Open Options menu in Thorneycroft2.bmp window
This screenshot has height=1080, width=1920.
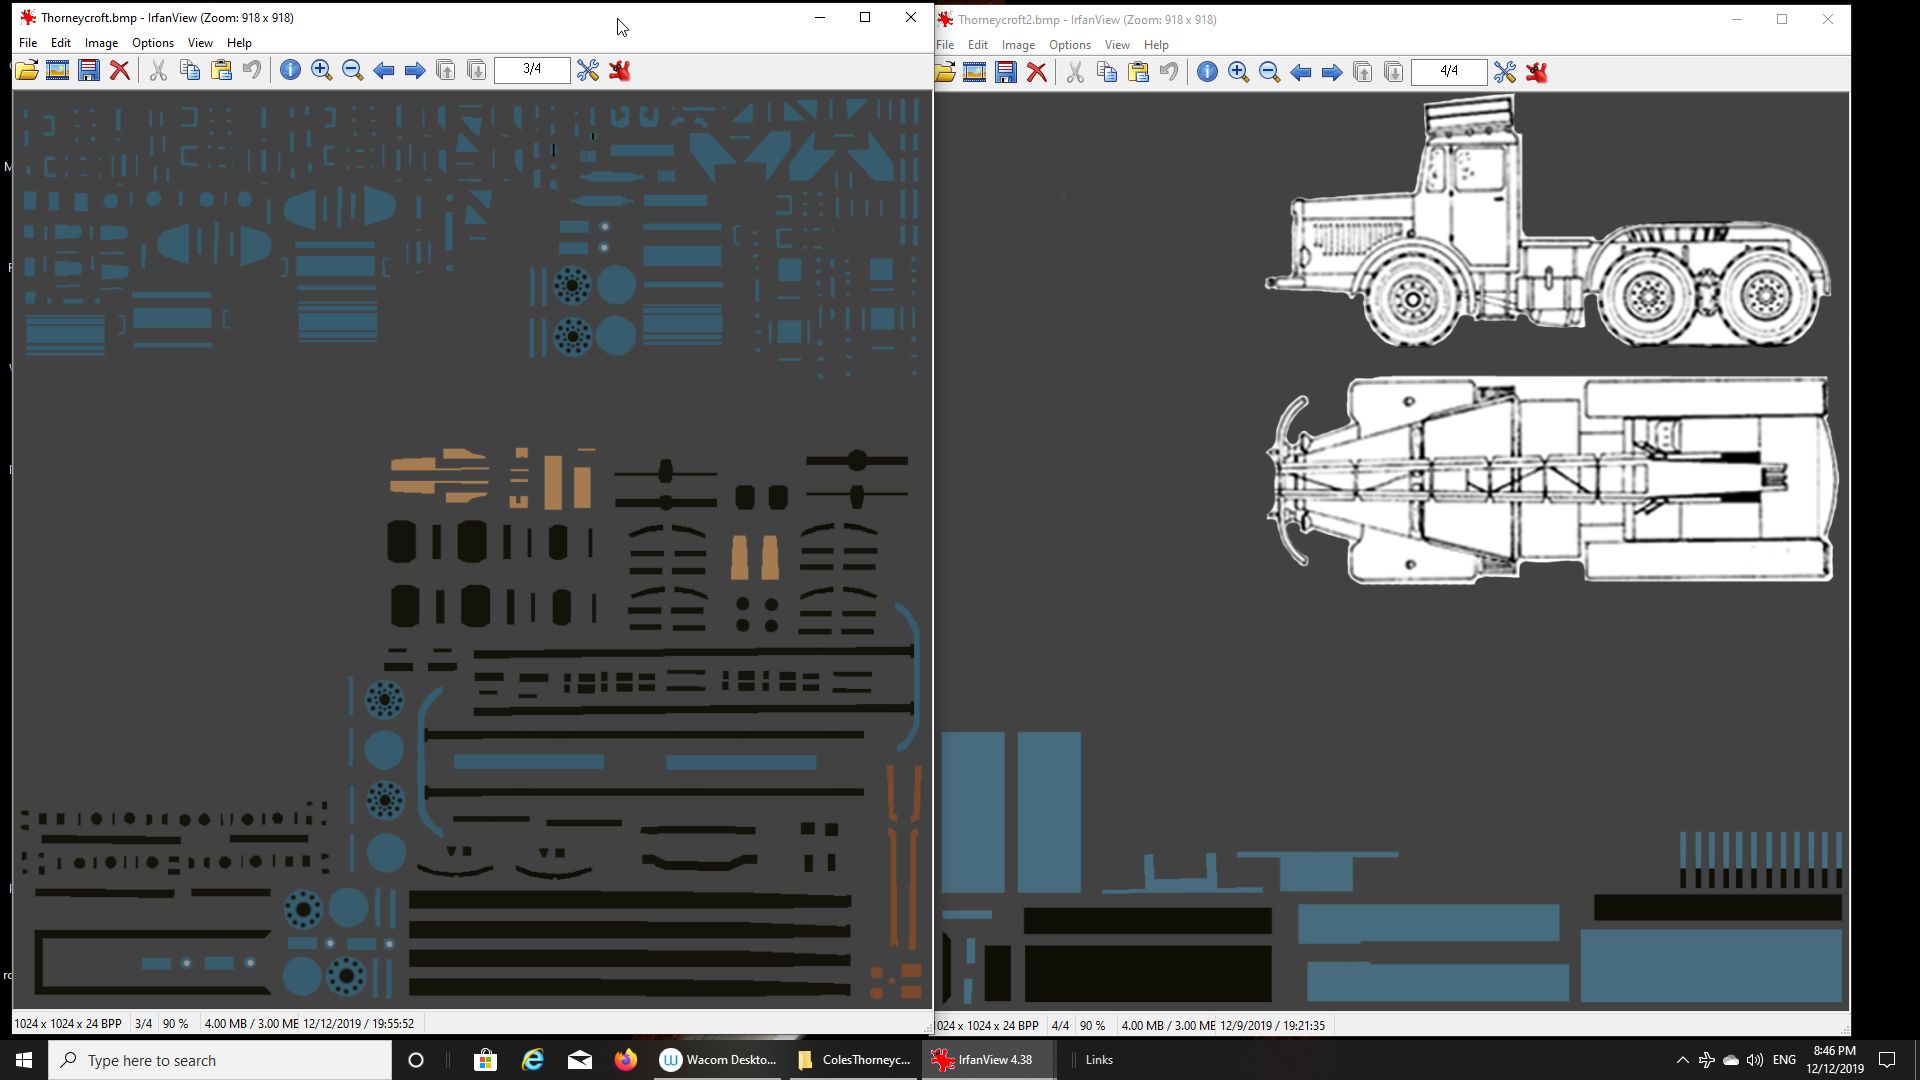coord(1069,45)
